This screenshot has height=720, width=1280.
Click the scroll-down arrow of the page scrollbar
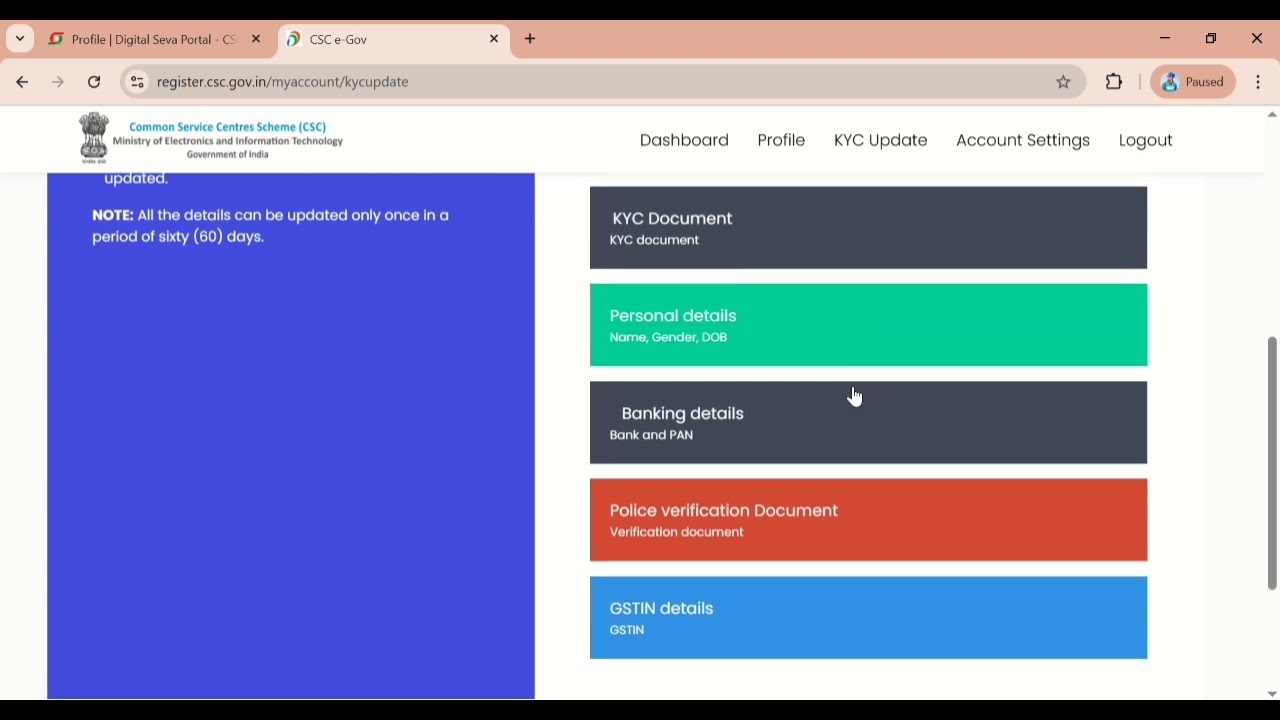tap(1272, 694)
